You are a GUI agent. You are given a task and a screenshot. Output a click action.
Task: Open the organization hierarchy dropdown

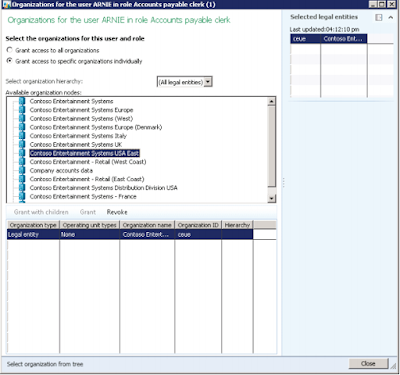pos(208,82)
